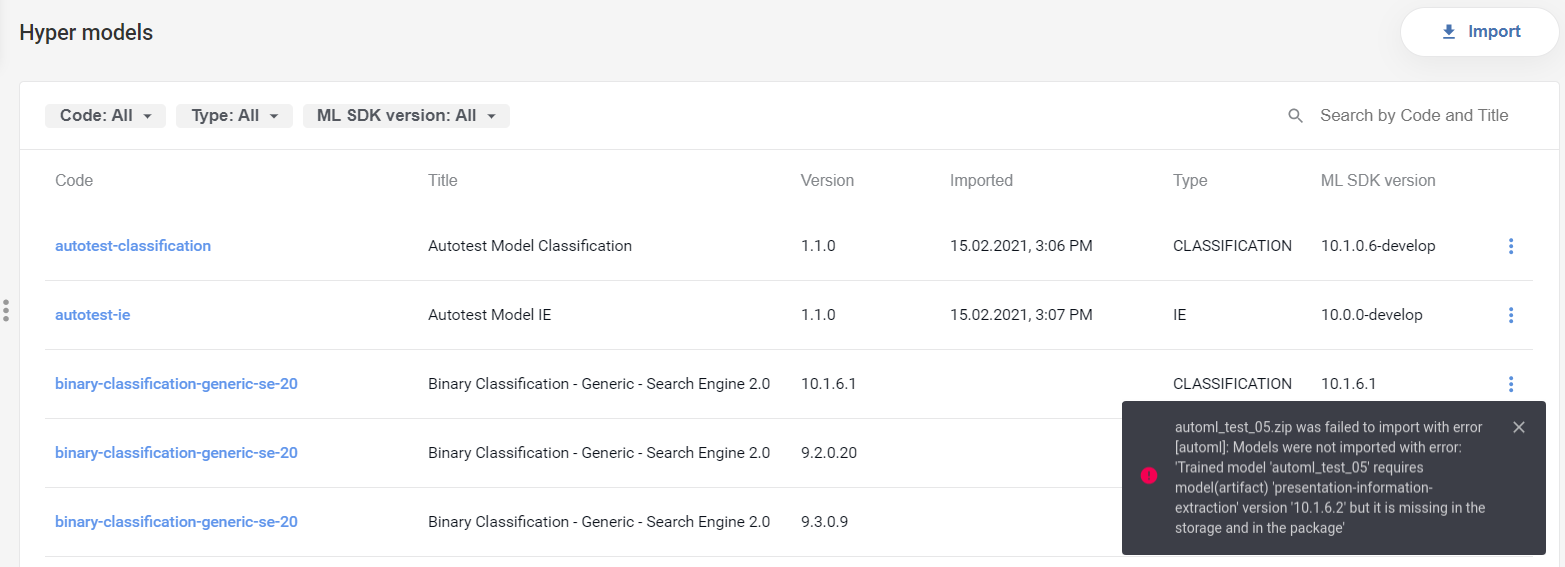The width and height of the screenshot is (1565, 567).
Task: Select the Autotest Model IE title cell
Action: 490,315
